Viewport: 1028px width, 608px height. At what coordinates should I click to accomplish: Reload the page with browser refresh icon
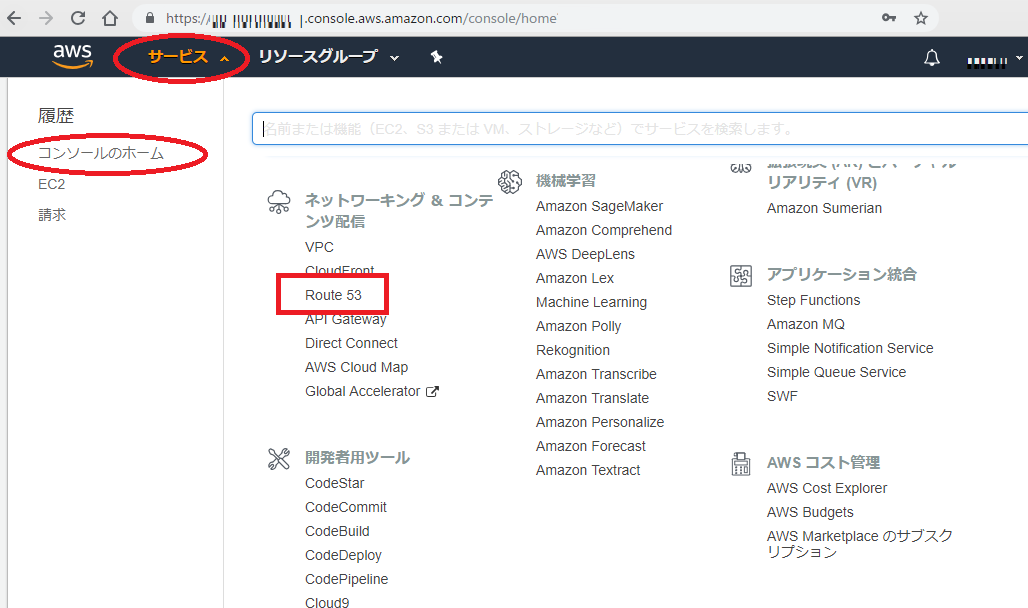(77, 18)
